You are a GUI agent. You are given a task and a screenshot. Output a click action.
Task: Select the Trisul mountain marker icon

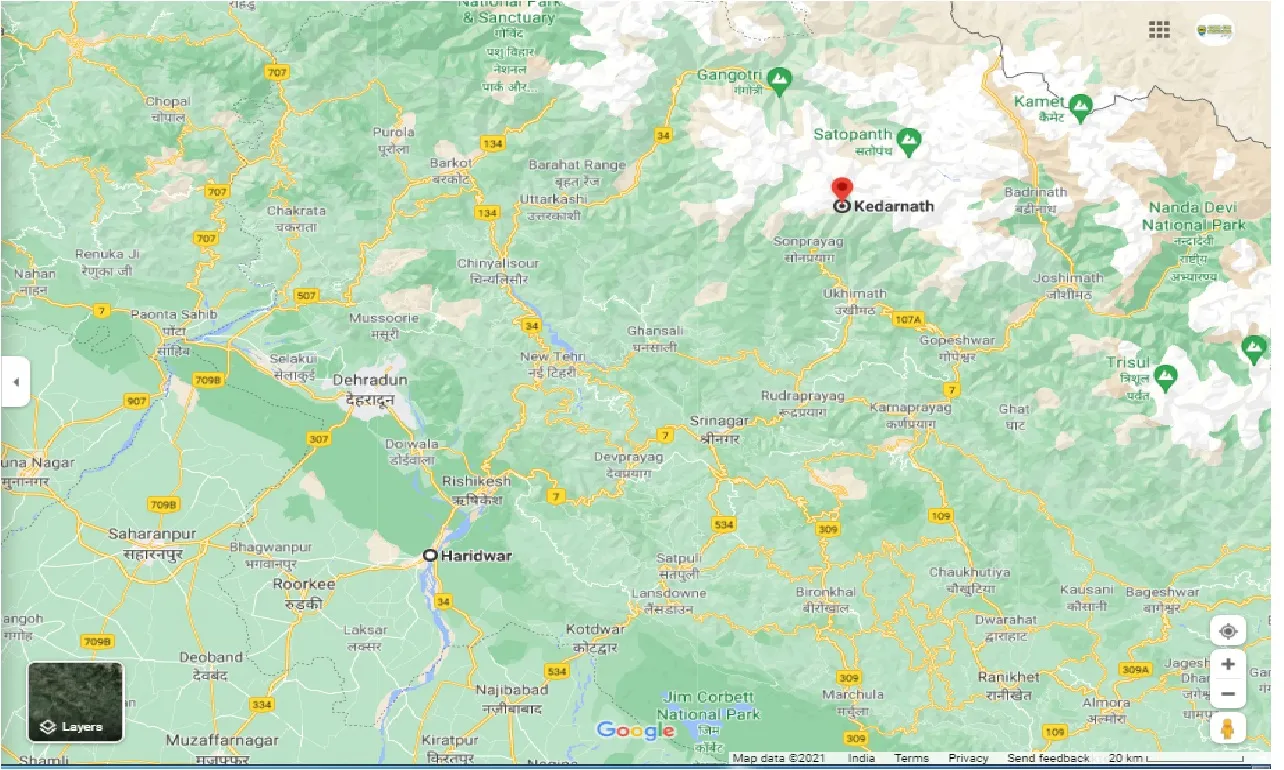click(1165, 376)
